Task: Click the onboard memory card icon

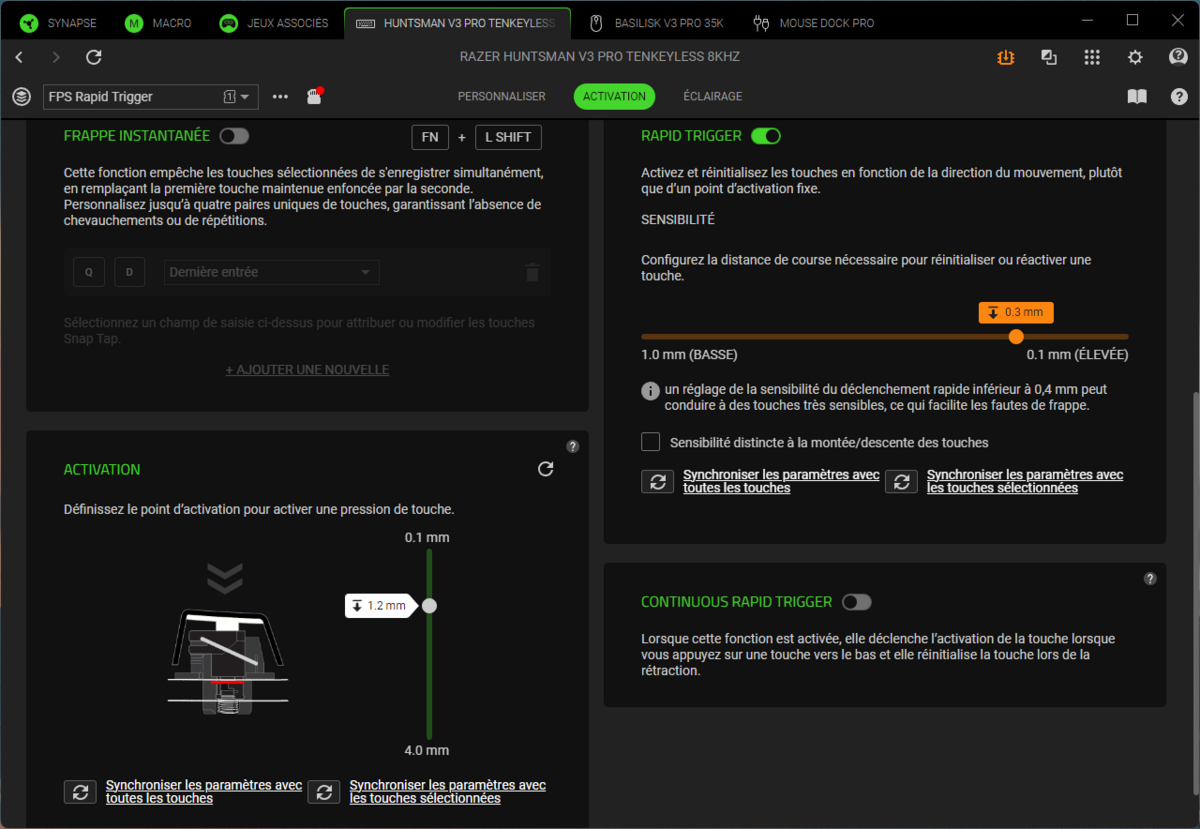Action: 314,96
